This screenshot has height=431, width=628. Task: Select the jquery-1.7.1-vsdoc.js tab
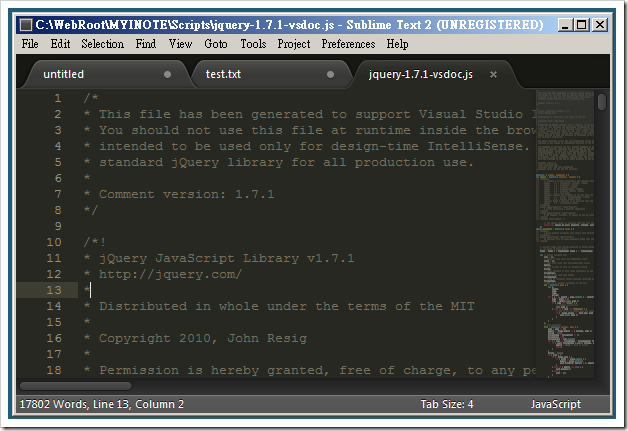(x=435, y=74)
